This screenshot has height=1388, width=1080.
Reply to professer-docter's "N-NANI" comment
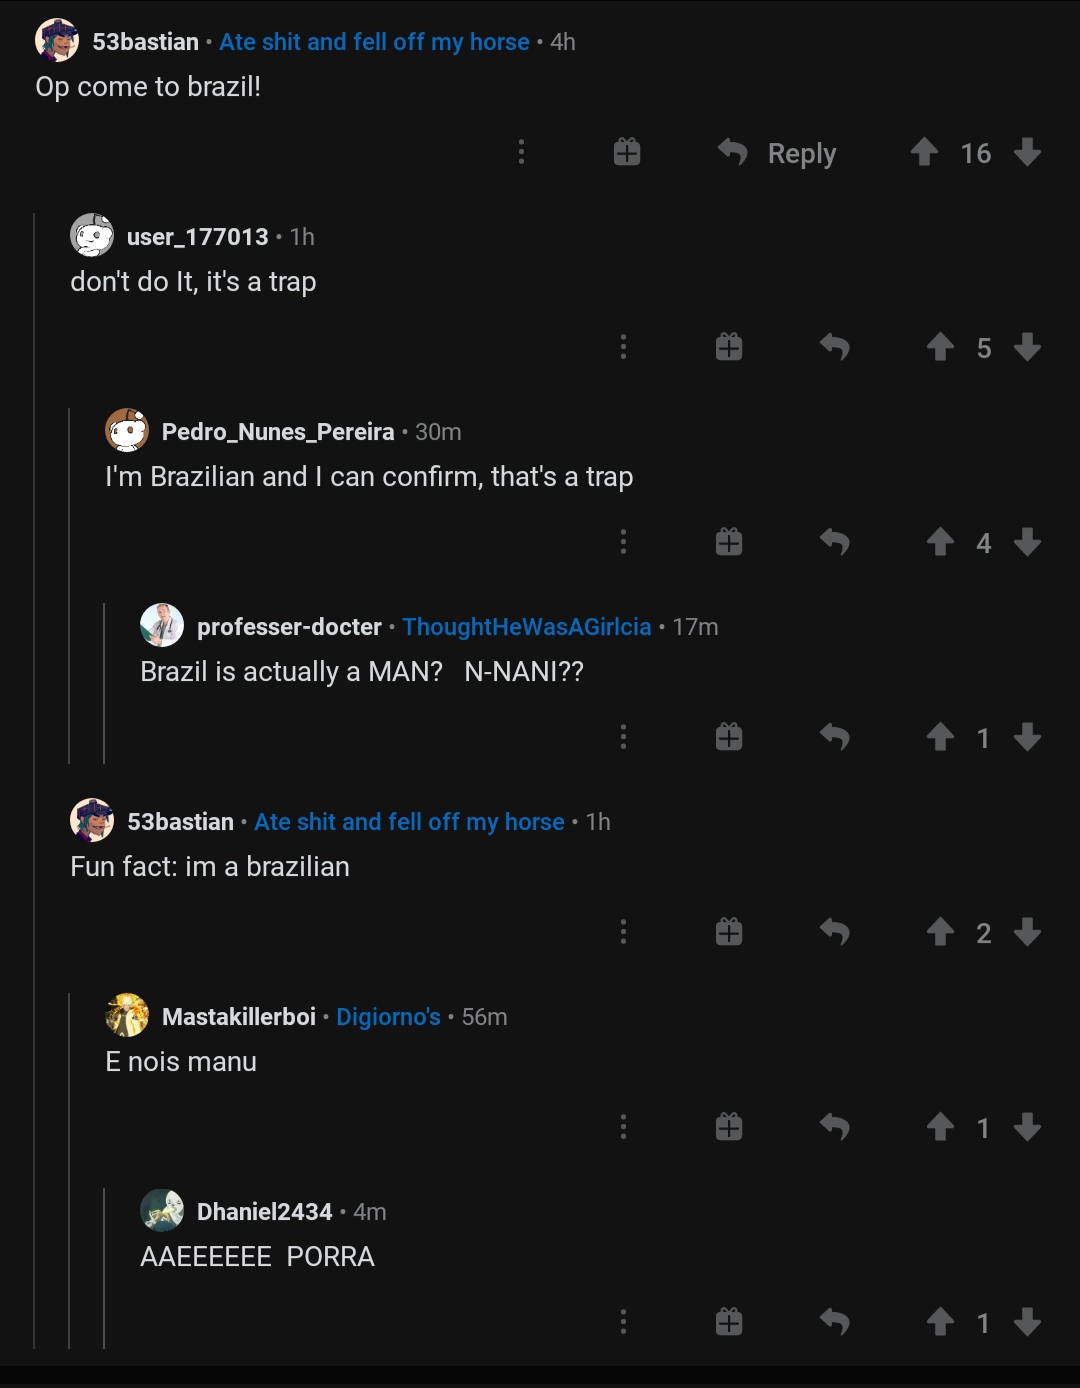[834, 737]
